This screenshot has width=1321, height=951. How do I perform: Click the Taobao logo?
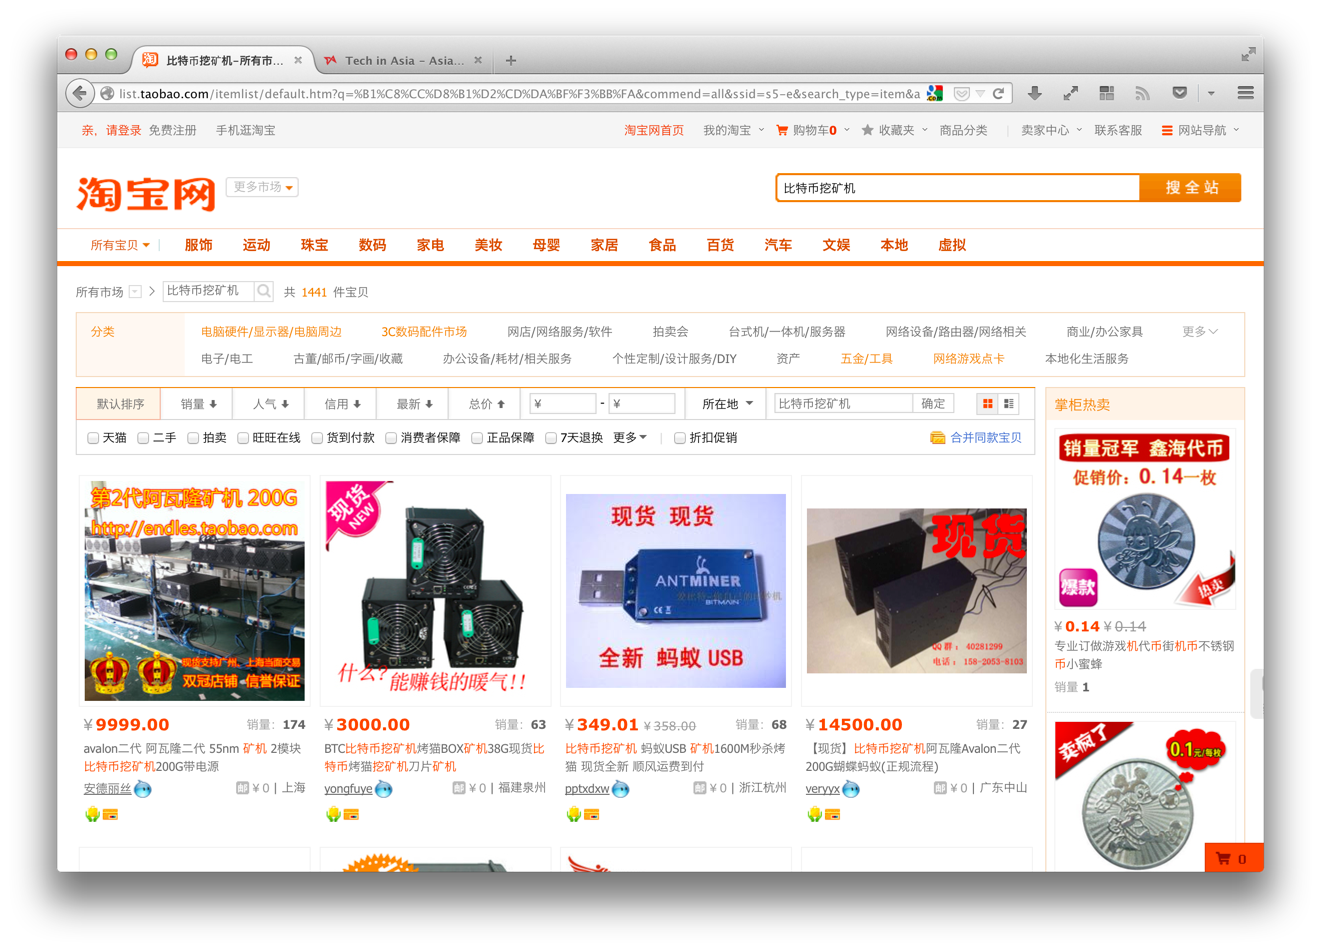146,193
